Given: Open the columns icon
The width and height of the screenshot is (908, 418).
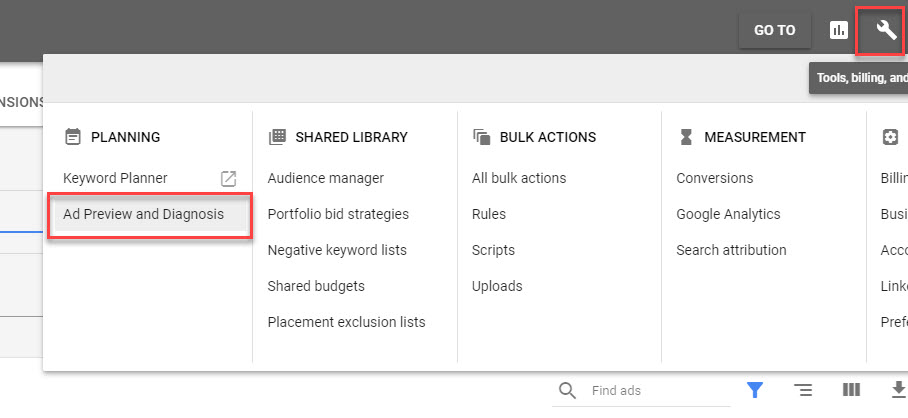Looking at the screenshot, I should (851, 390).
